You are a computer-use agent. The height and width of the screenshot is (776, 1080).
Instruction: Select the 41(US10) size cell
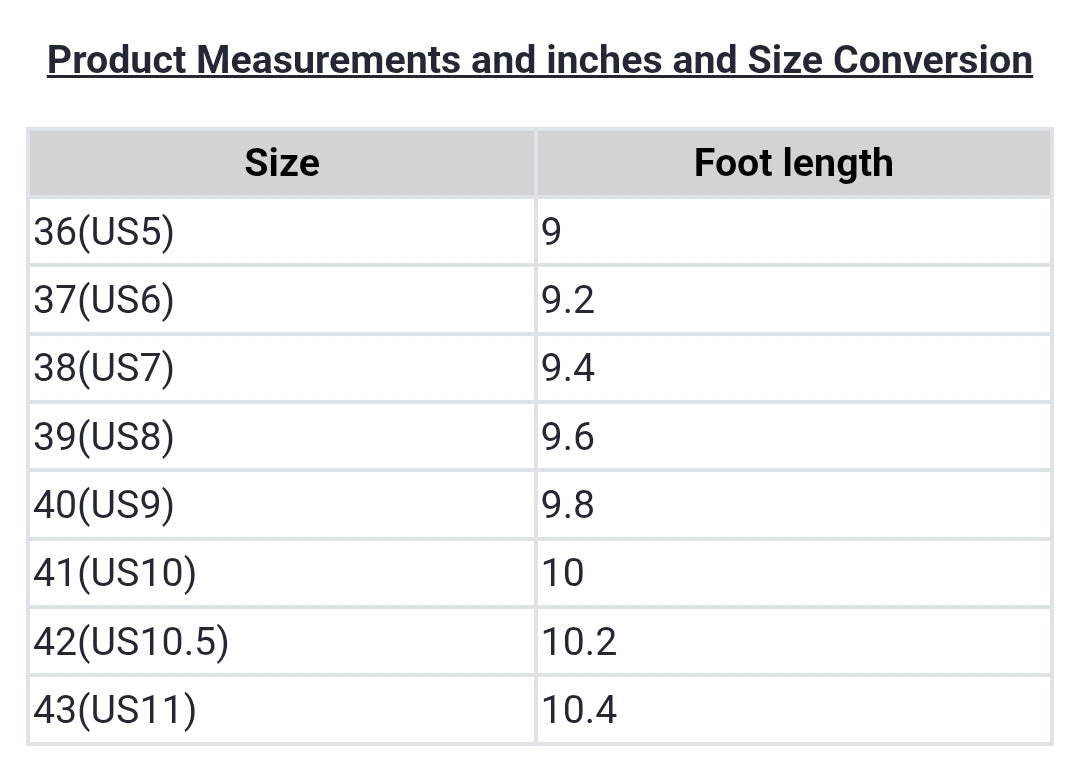115,573
